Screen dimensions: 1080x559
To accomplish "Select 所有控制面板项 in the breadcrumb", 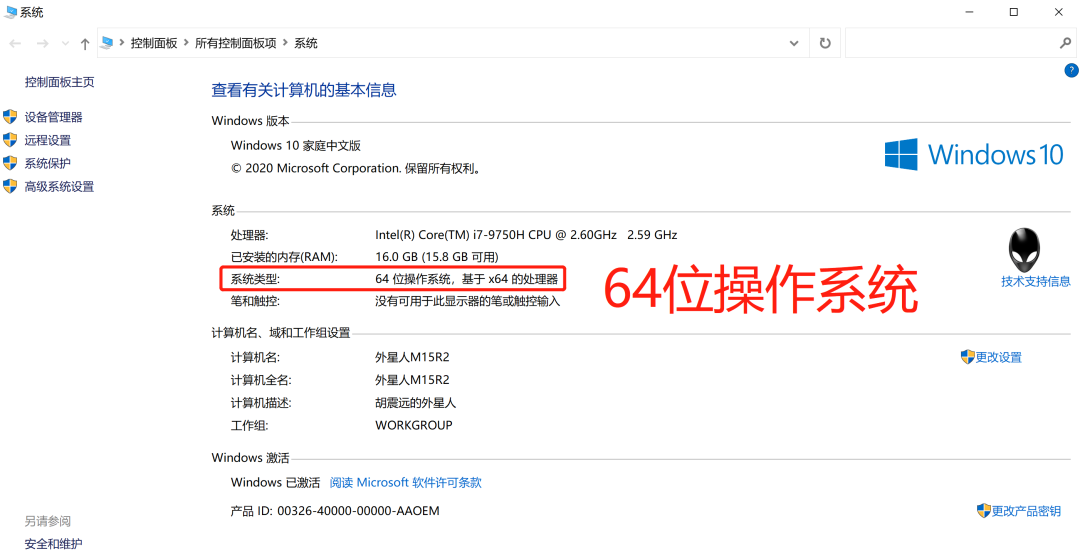I will [236, 43].
